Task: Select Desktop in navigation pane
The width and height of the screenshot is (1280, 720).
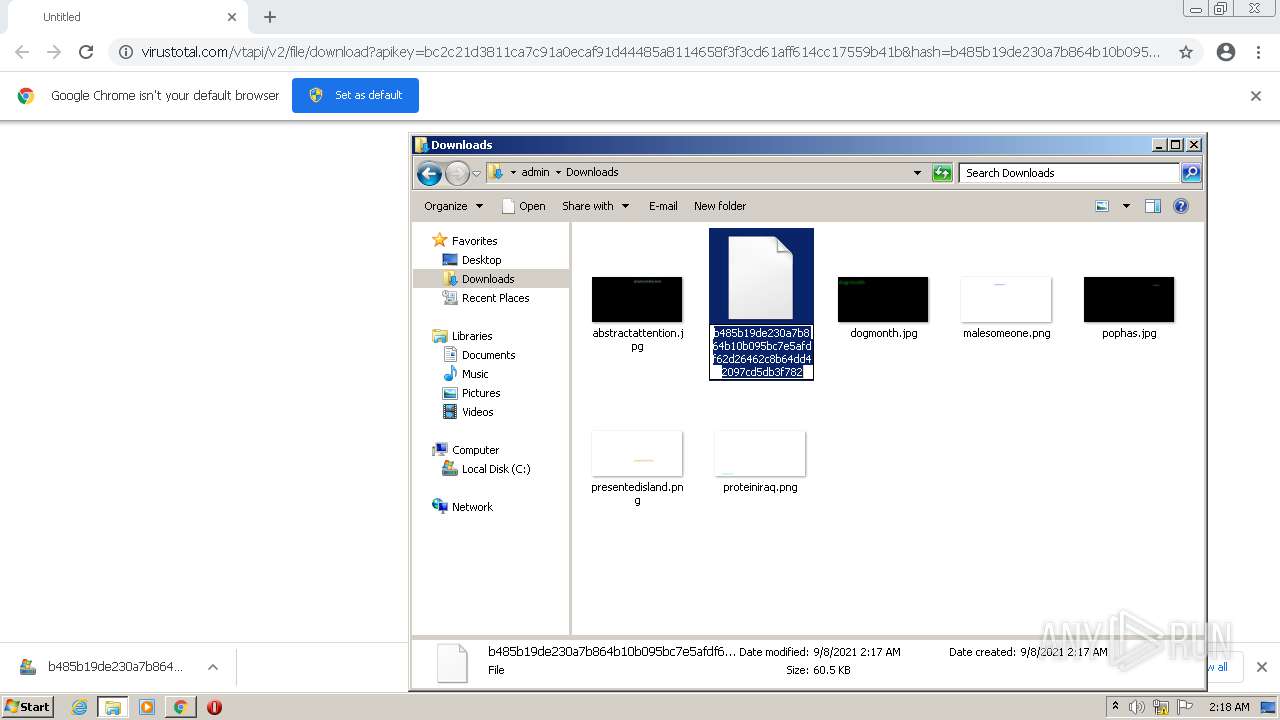Action: point(481,260)
